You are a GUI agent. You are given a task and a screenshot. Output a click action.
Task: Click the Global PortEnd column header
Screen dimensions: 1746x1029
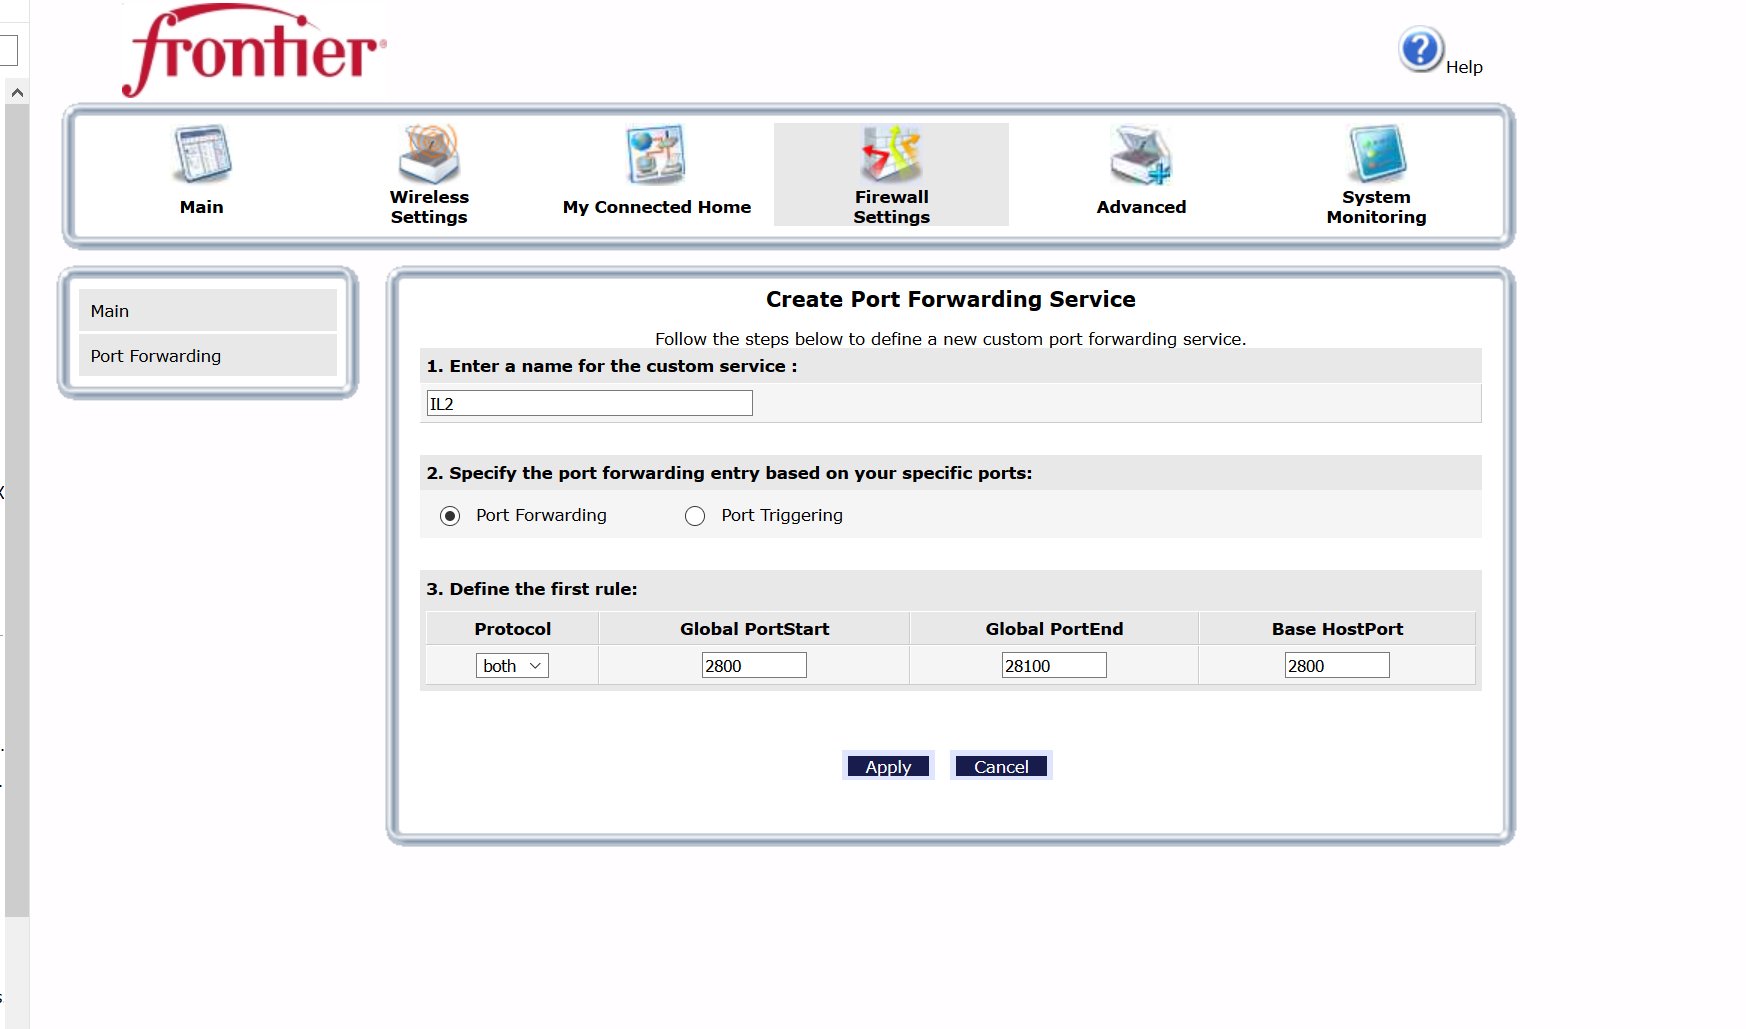[x=1054, y=629]
